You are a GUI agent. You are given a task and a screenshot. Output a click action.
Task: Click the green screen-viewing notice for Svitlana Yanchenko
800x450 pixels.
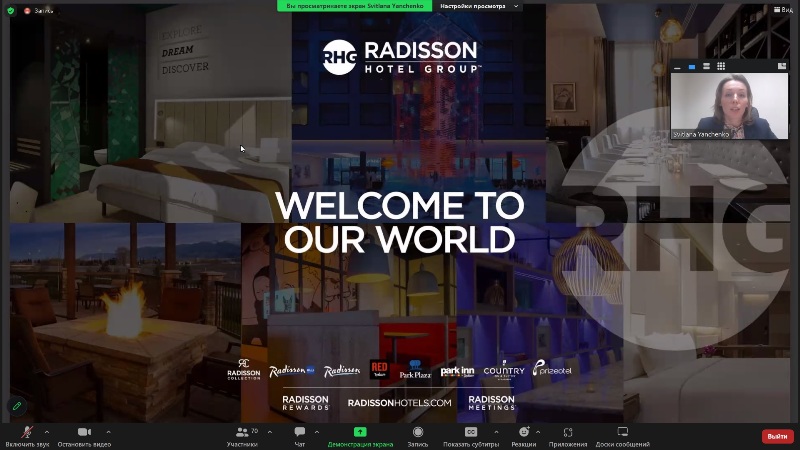pyautogui.click(x=355, y=6)
